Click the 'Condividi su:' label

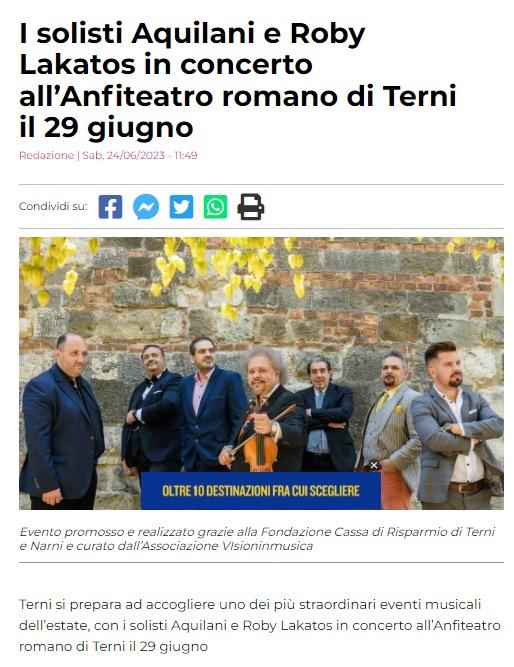(53, 206)
